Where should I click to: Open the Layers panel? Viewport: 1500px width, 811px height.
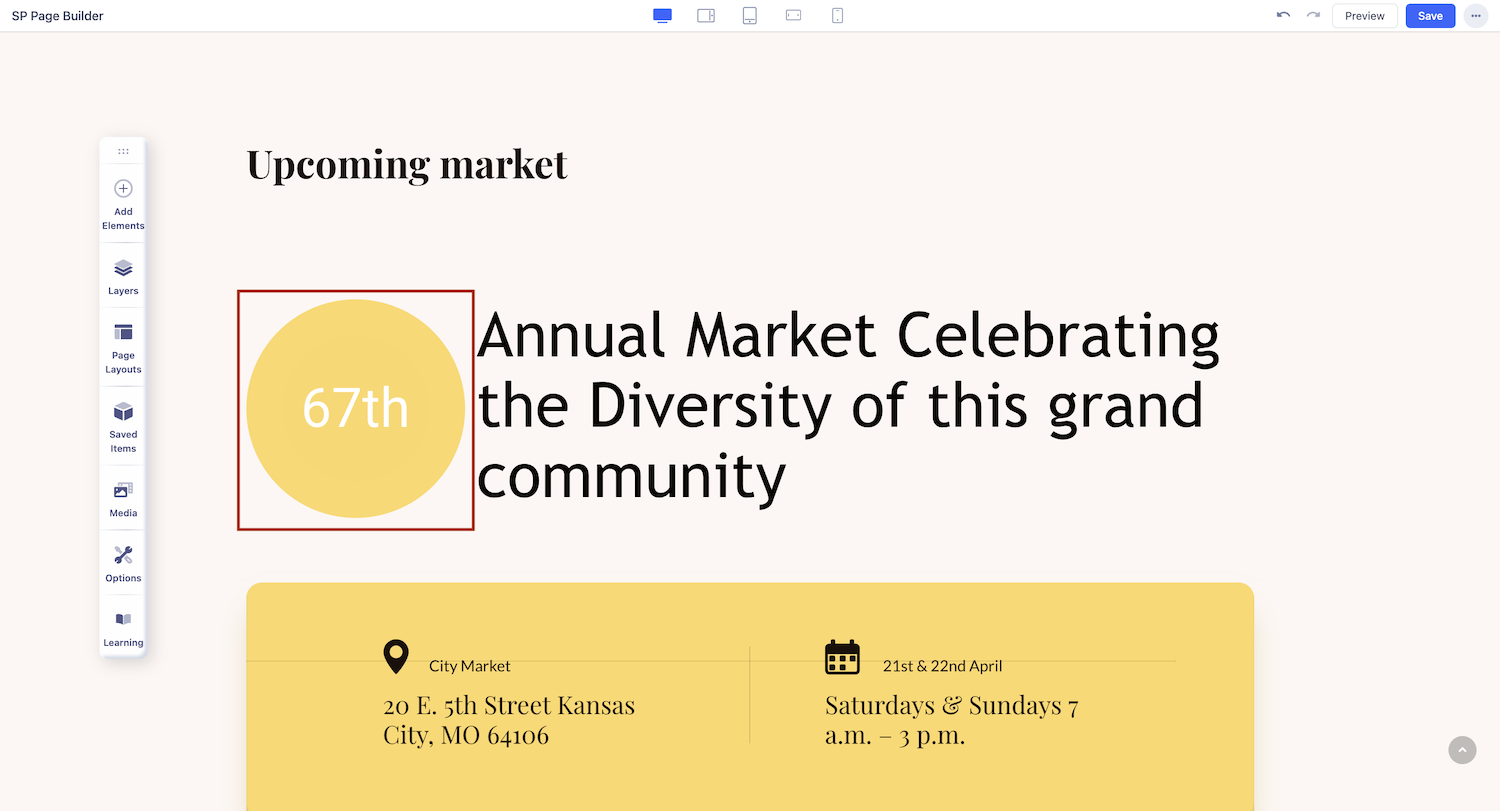pyautogui.click(x=123, y=277)
